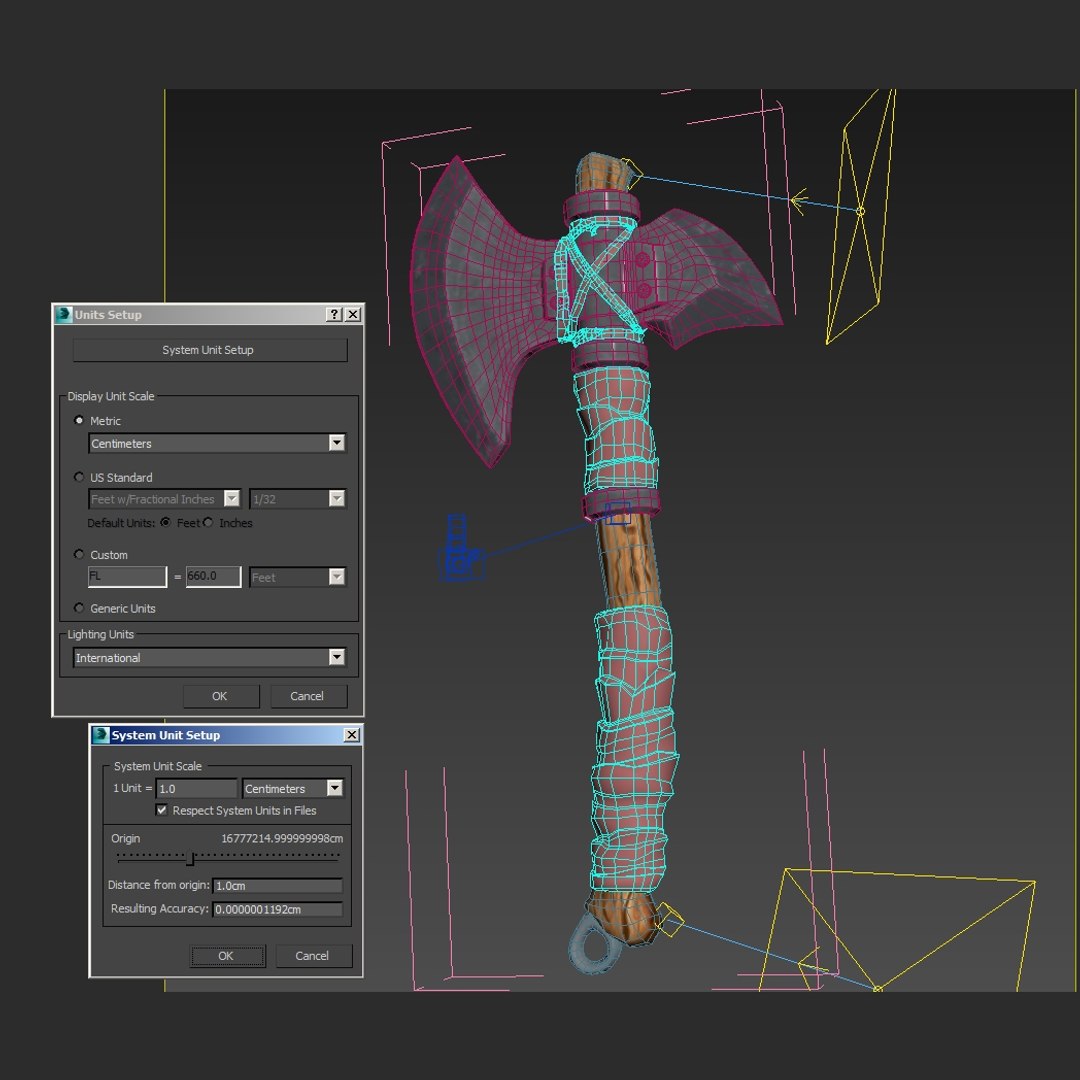
Task: Select the Custom unit radio button
Action: tap(79, 554)
